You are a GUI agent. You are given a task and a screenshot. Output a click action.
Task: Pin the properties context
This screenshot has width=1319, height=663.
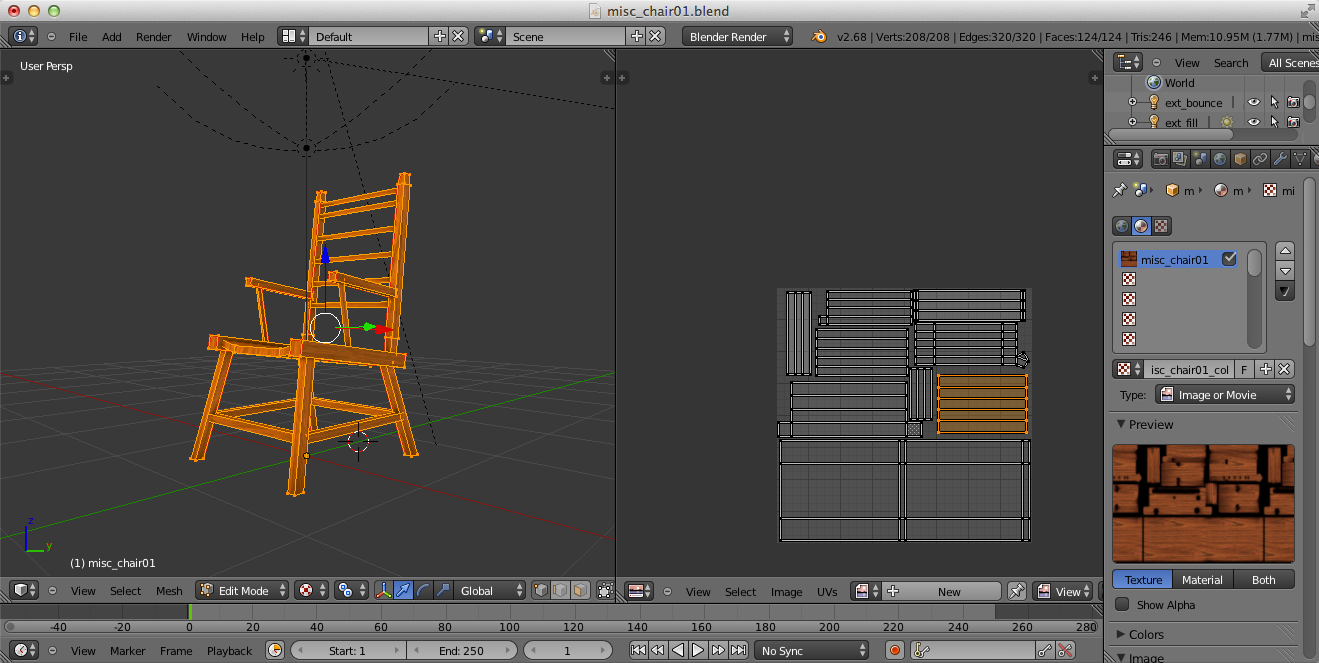point(1120,190)
